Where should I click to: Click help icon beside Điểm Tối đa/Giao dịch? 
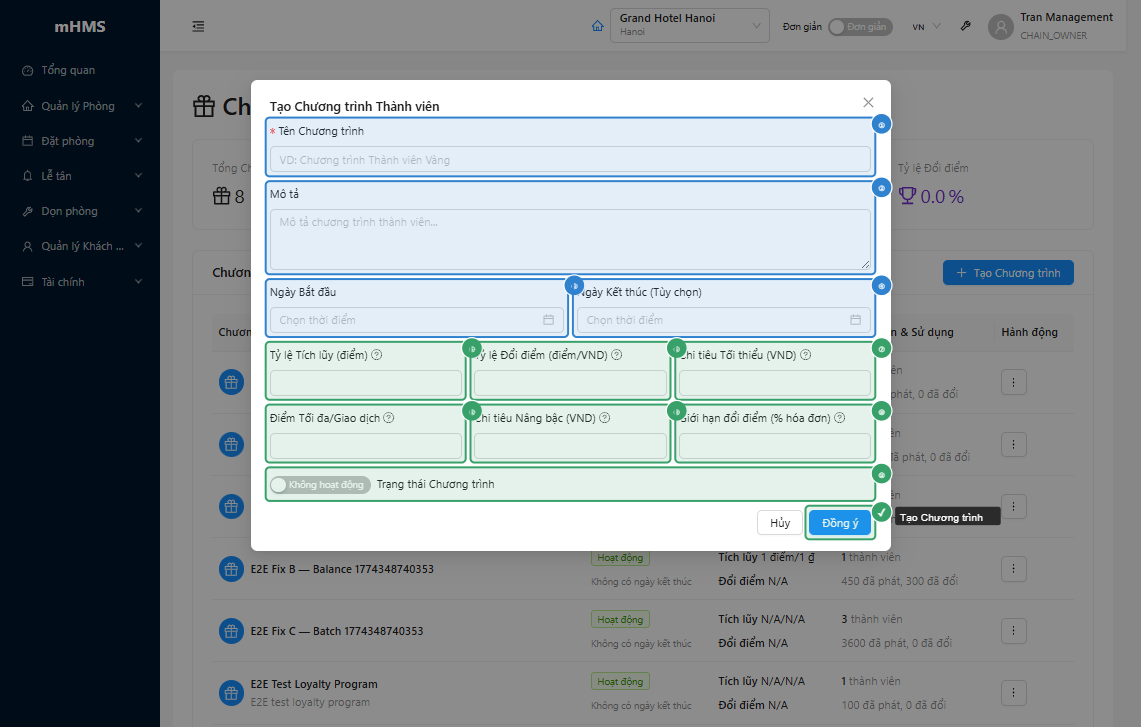click(x=389, y=418)
